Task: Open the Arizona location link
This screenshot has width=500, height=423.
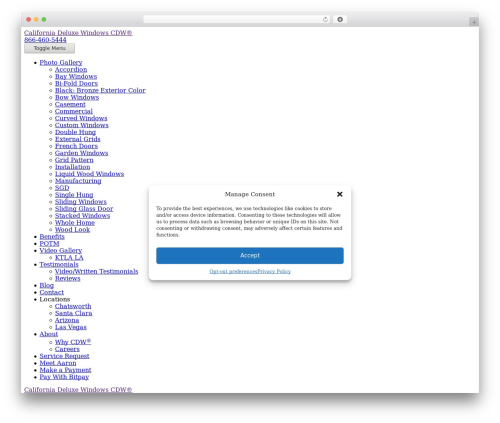Action: [67, 320]
